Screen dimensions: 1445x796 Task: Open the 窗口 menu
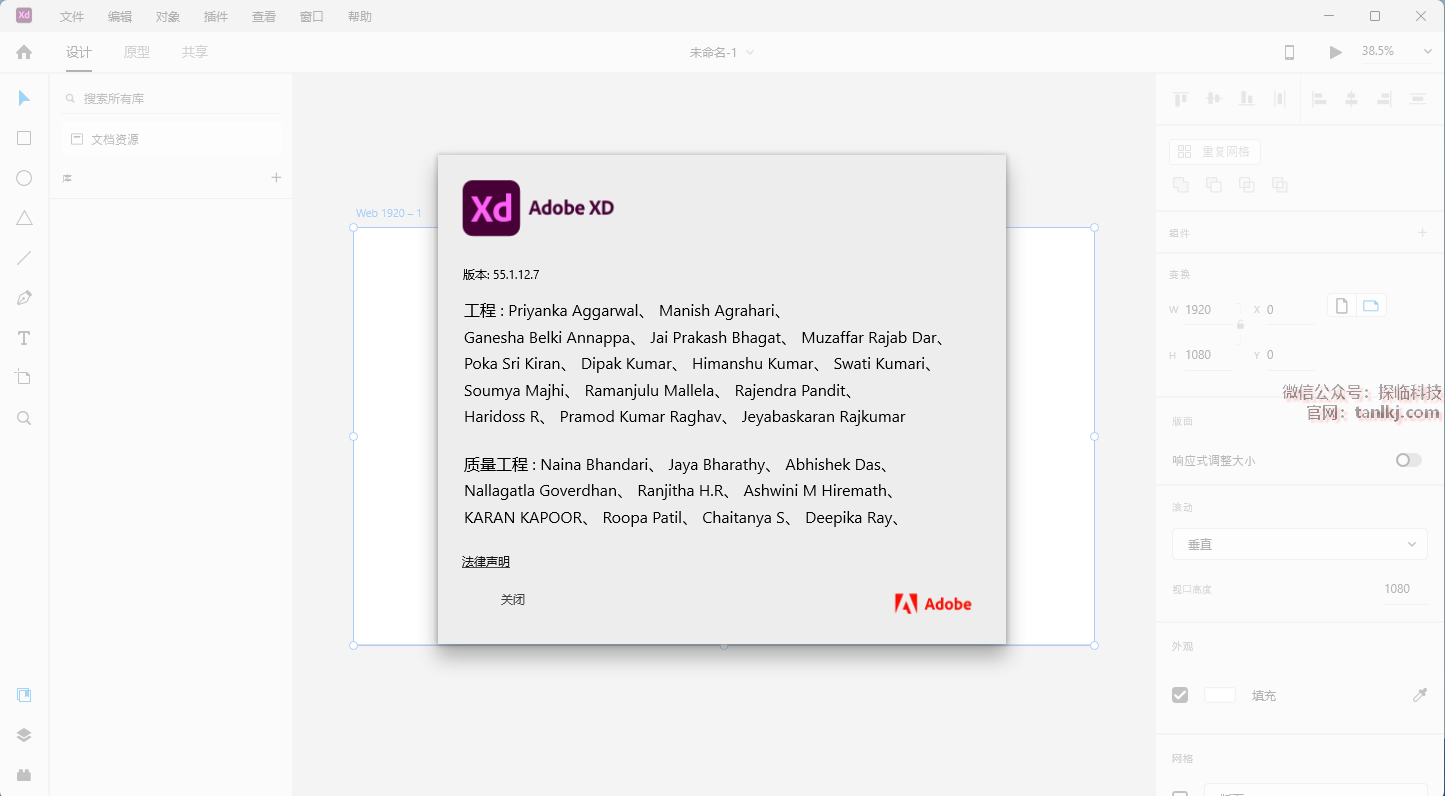[312, 17]
